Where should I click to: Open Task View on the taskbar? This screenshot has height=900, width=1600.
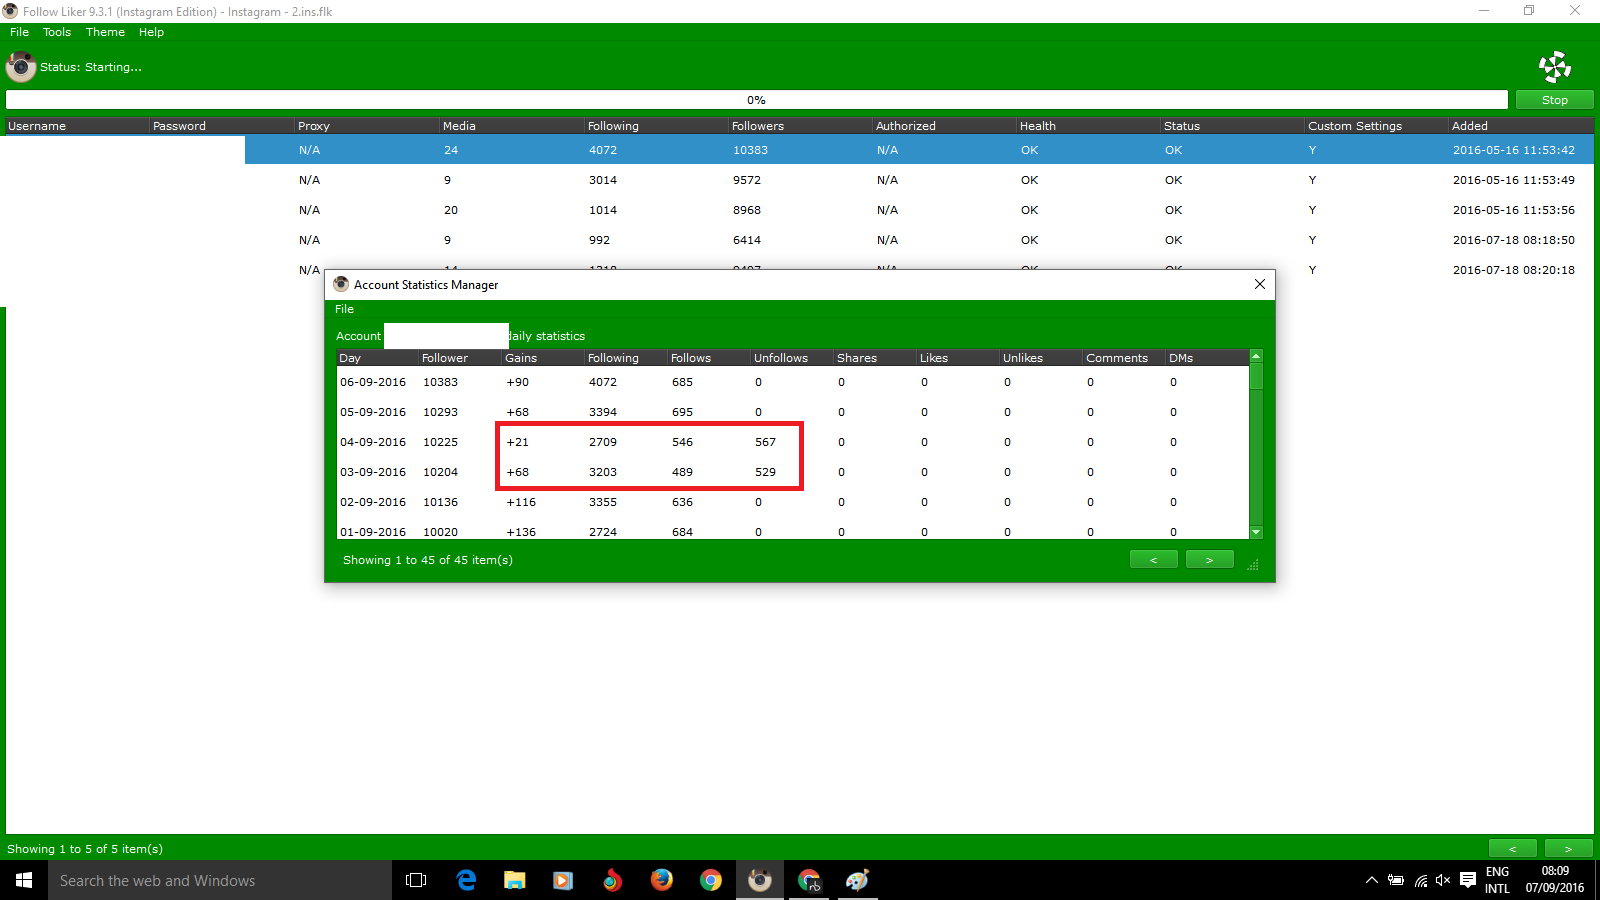click(416, 880)
